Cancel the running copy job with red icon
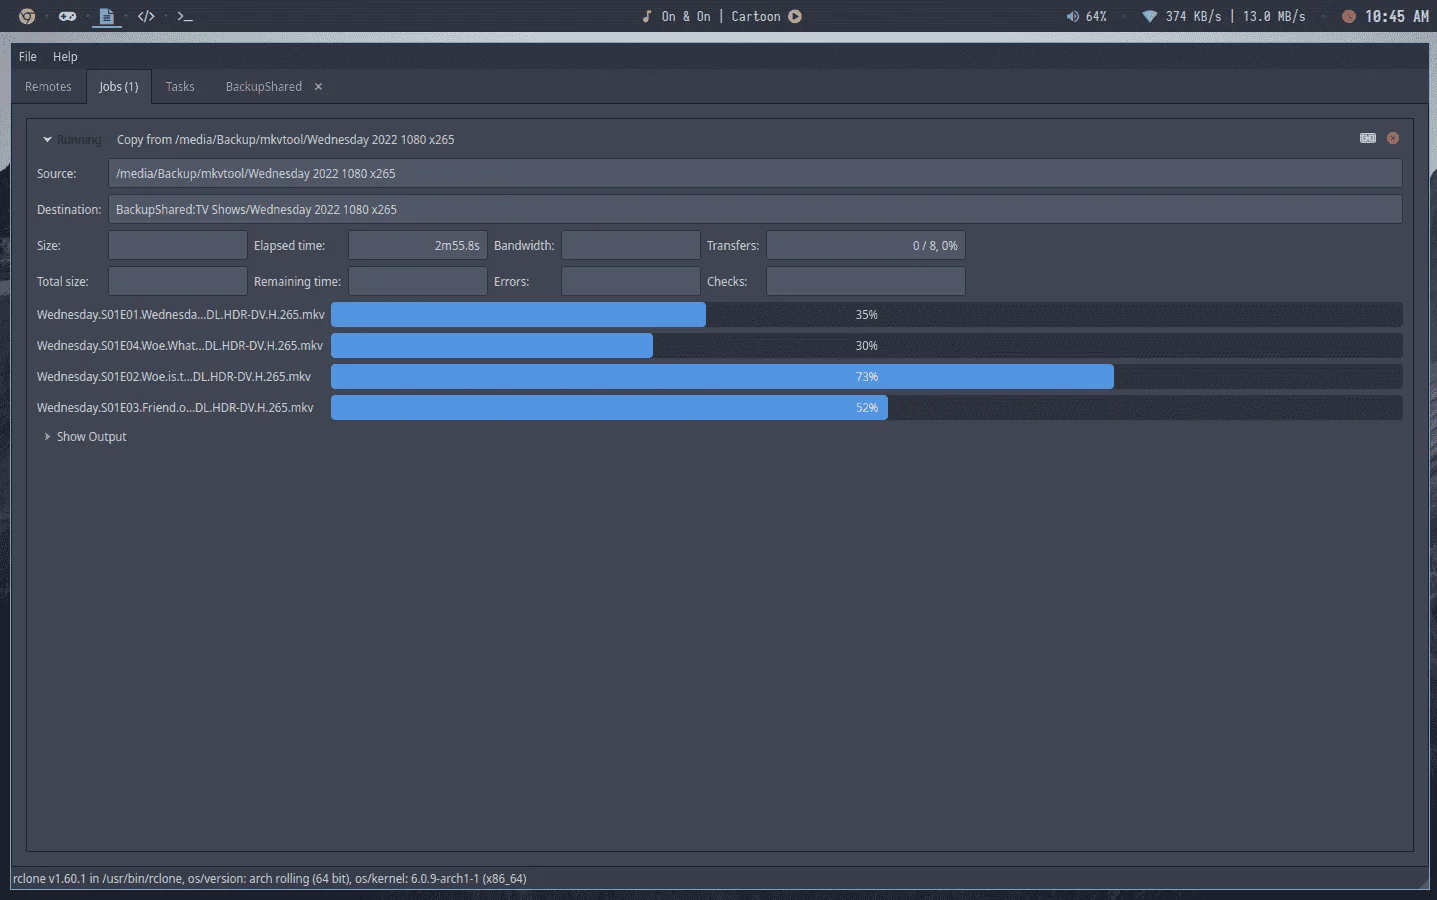 [1393, 138]
